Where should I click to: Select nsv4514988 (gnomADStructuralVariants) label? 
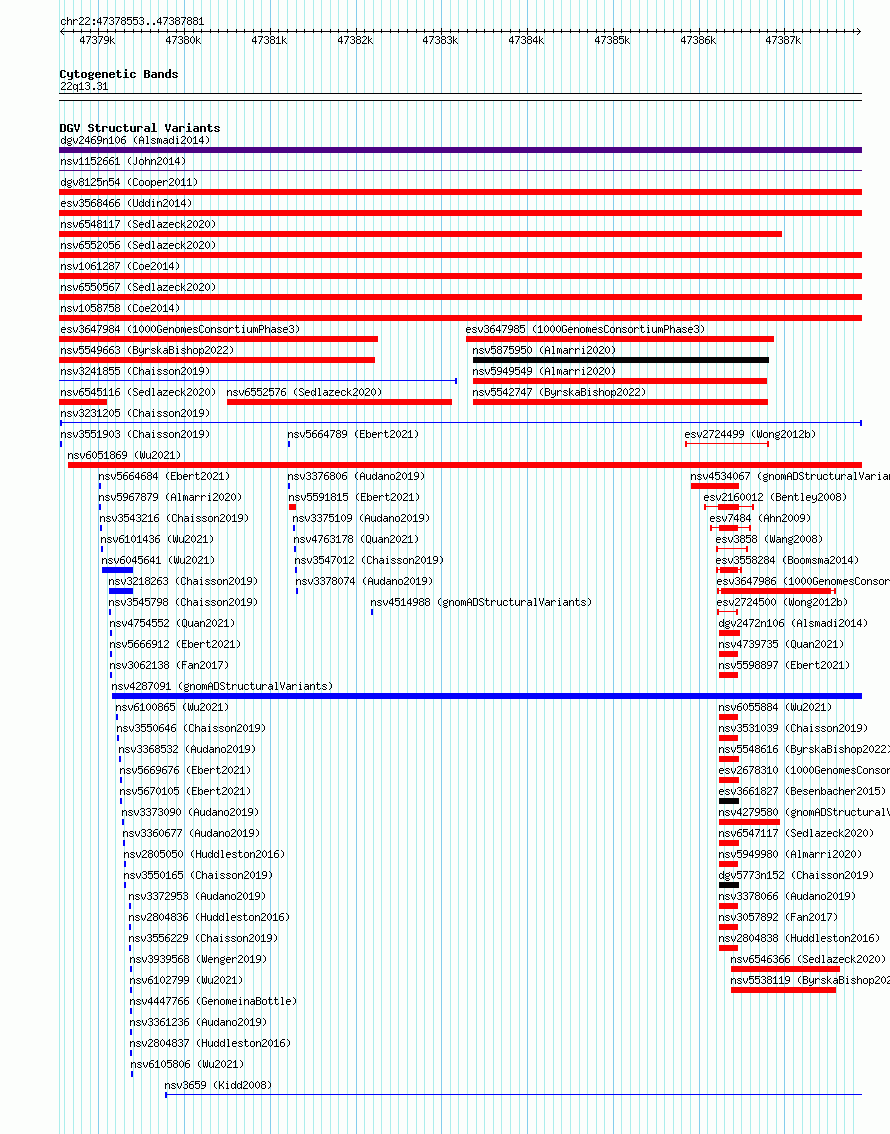[x=481, y=602]
